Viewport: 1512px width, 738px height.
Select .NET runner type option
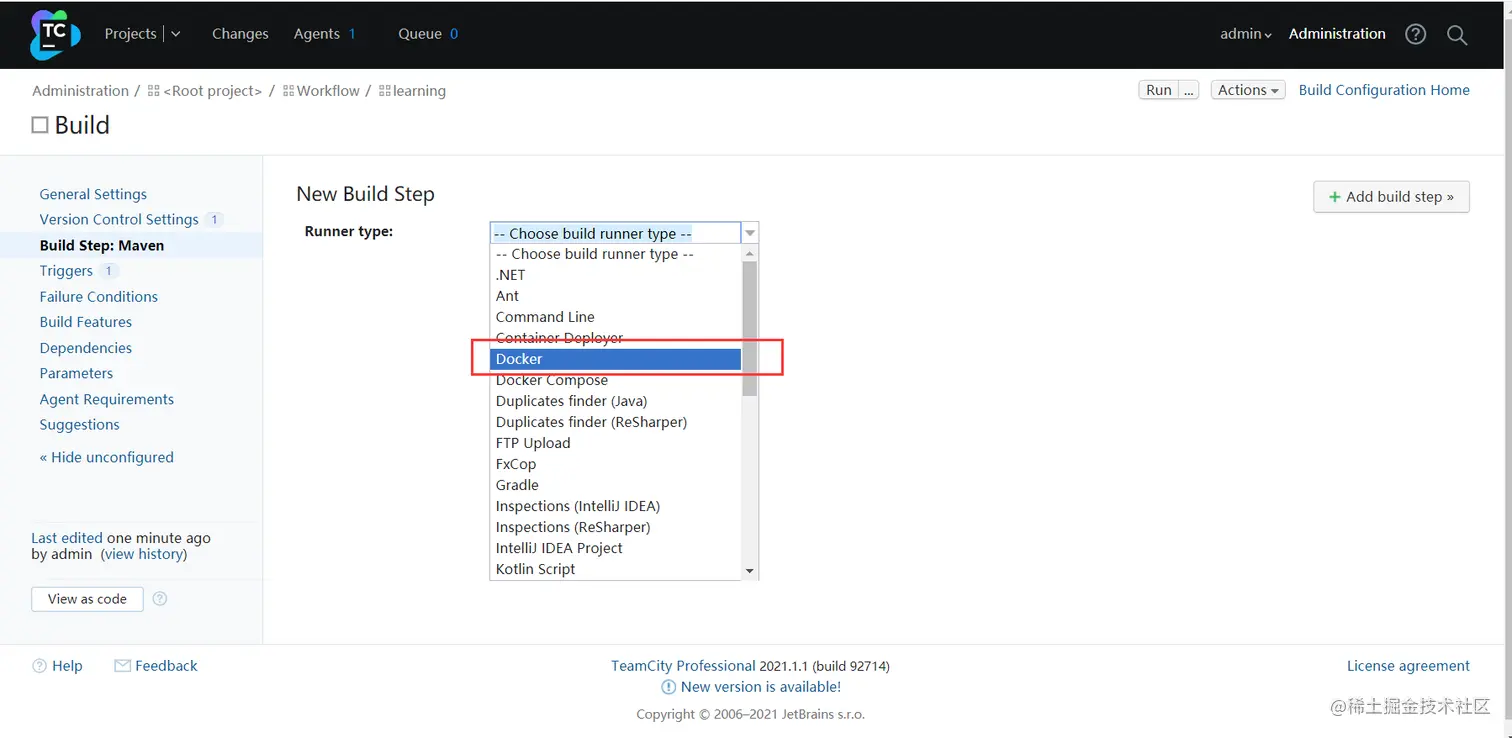point(616,275)
